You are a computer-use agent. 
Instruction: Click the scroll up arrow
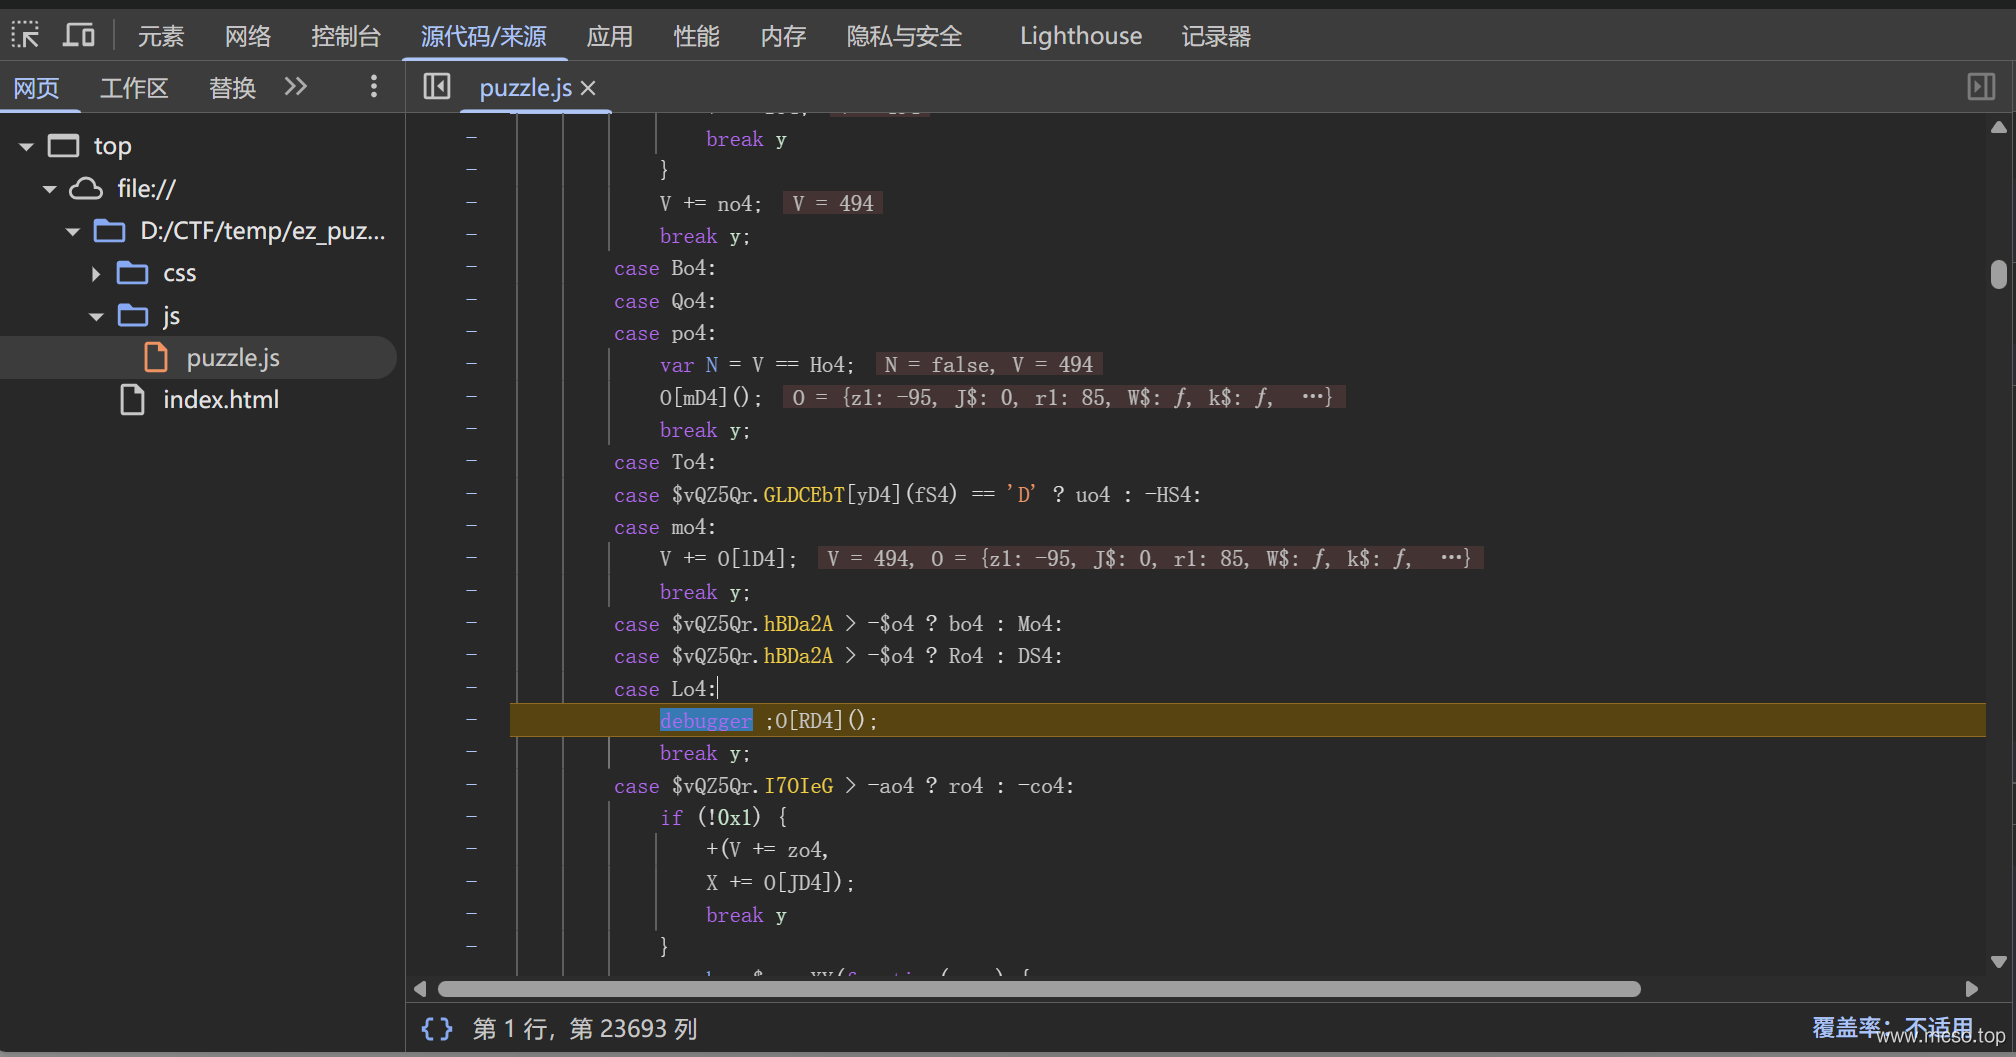tap(1998, 127)
